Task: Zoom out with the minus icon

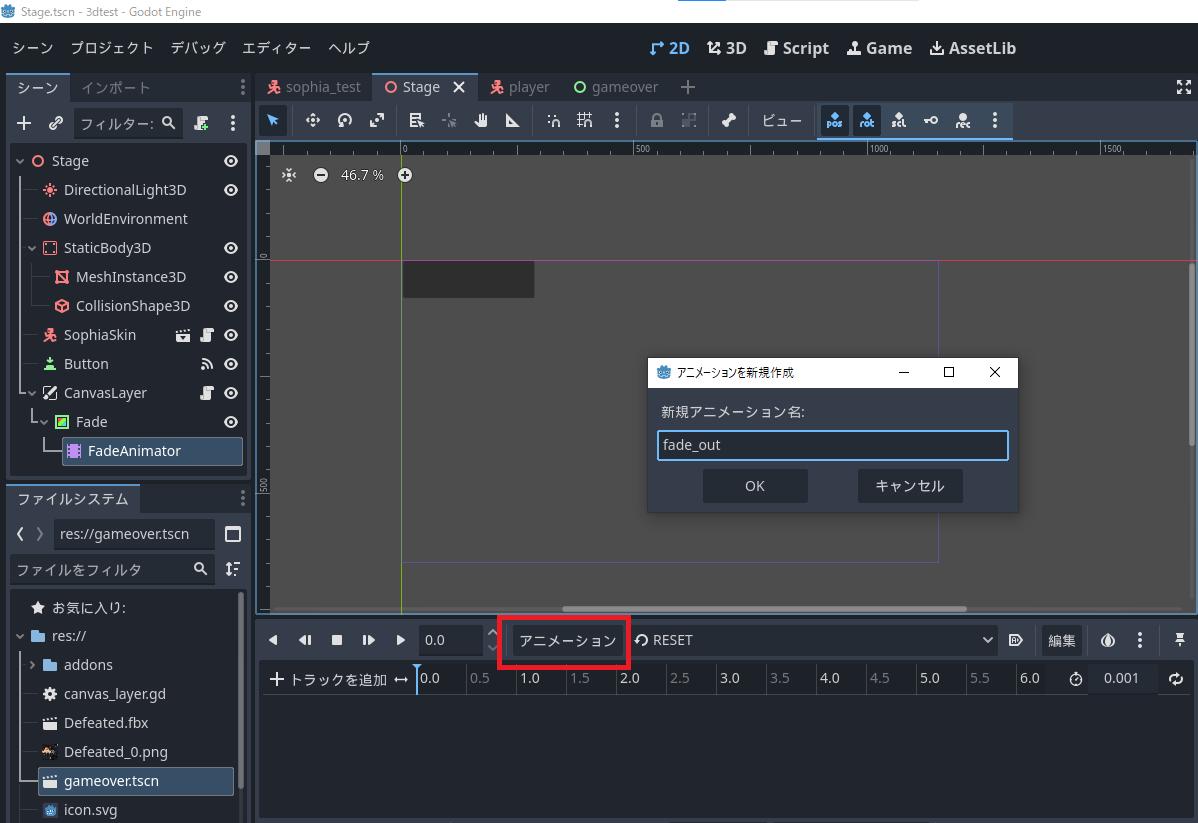Action: point(321,175)
